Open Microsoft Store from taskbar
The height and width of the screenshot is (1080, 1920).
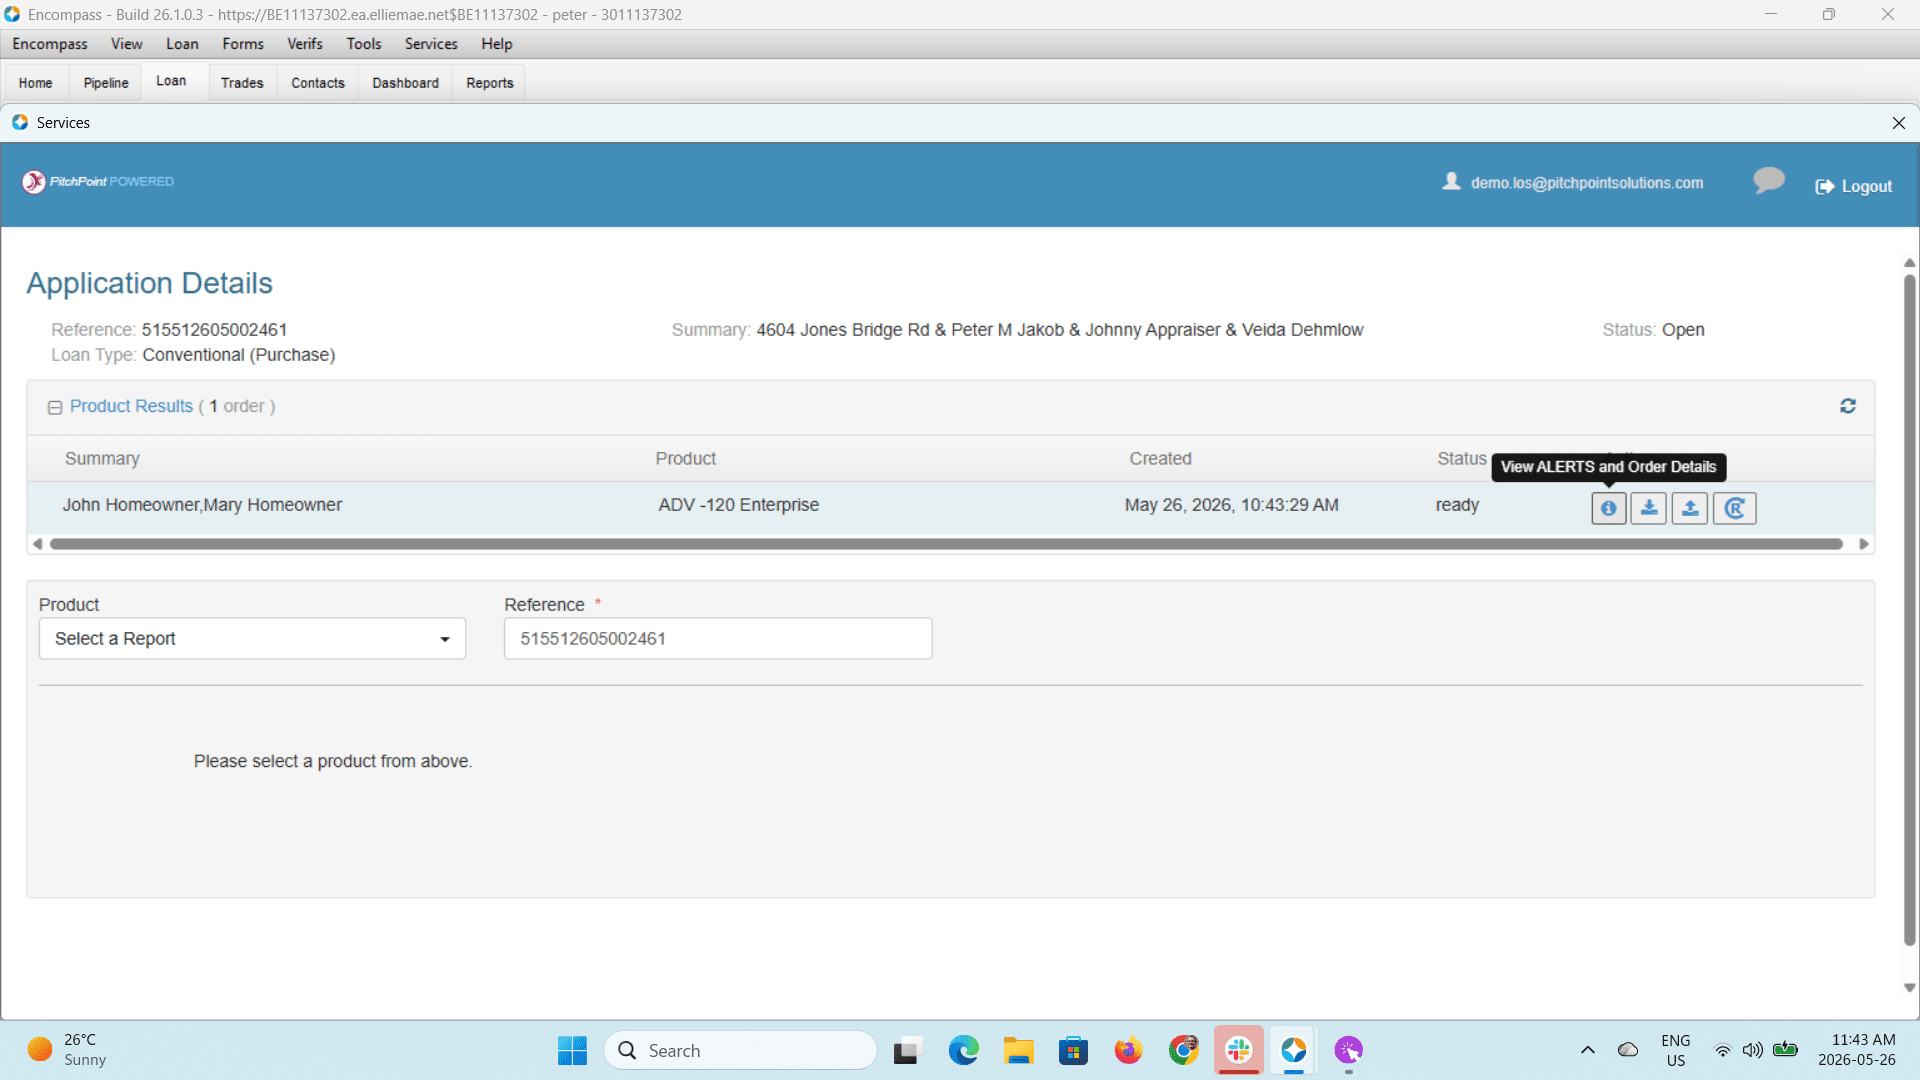coord(1073,1050)
